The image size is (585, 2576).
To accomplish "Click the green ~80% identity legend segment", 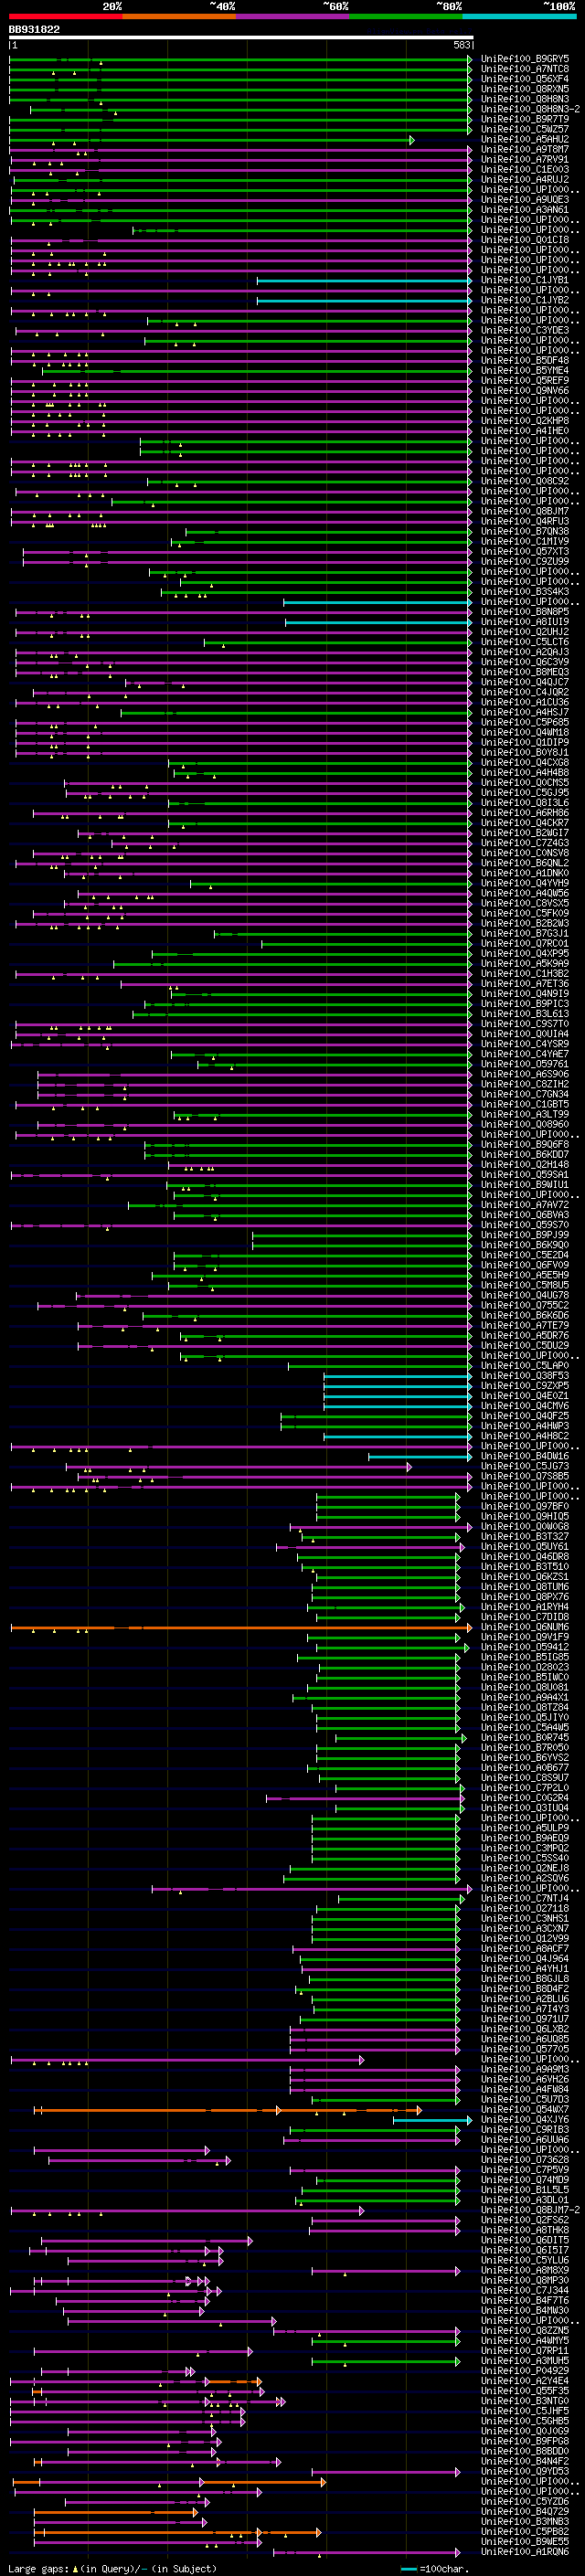I will (x=406, y=17).
